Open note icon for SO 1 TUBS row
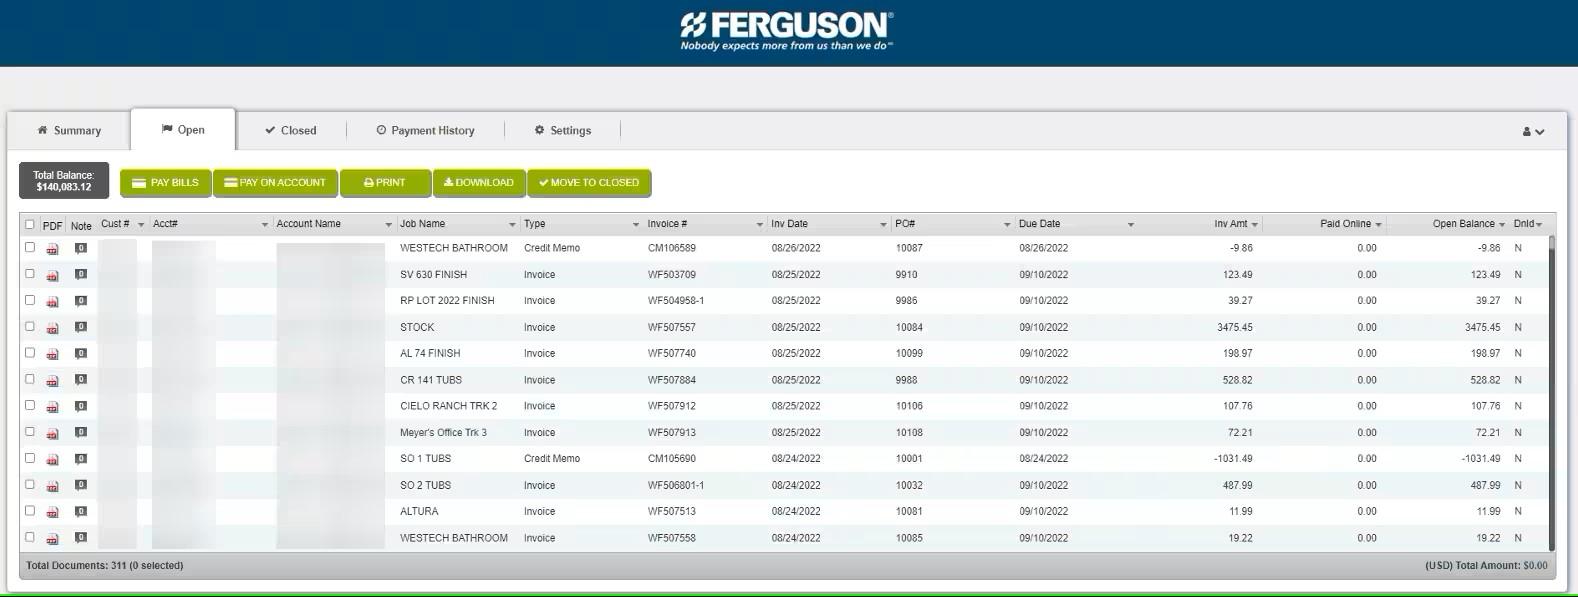Viewport: 1578px width, 597px height. coord(81,459)
